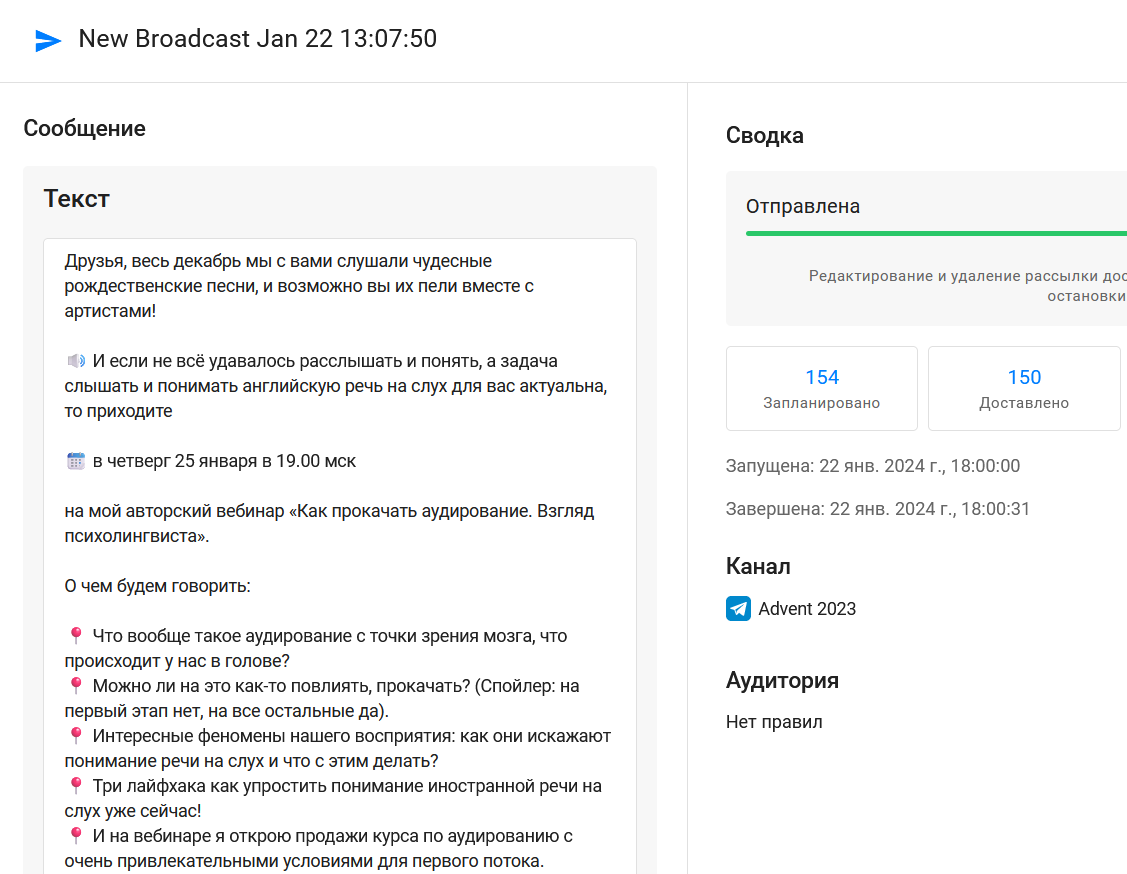Open the 150 Доставлено stat card
Viewport: 1127px width, 874px height.
click(1023, 388)
